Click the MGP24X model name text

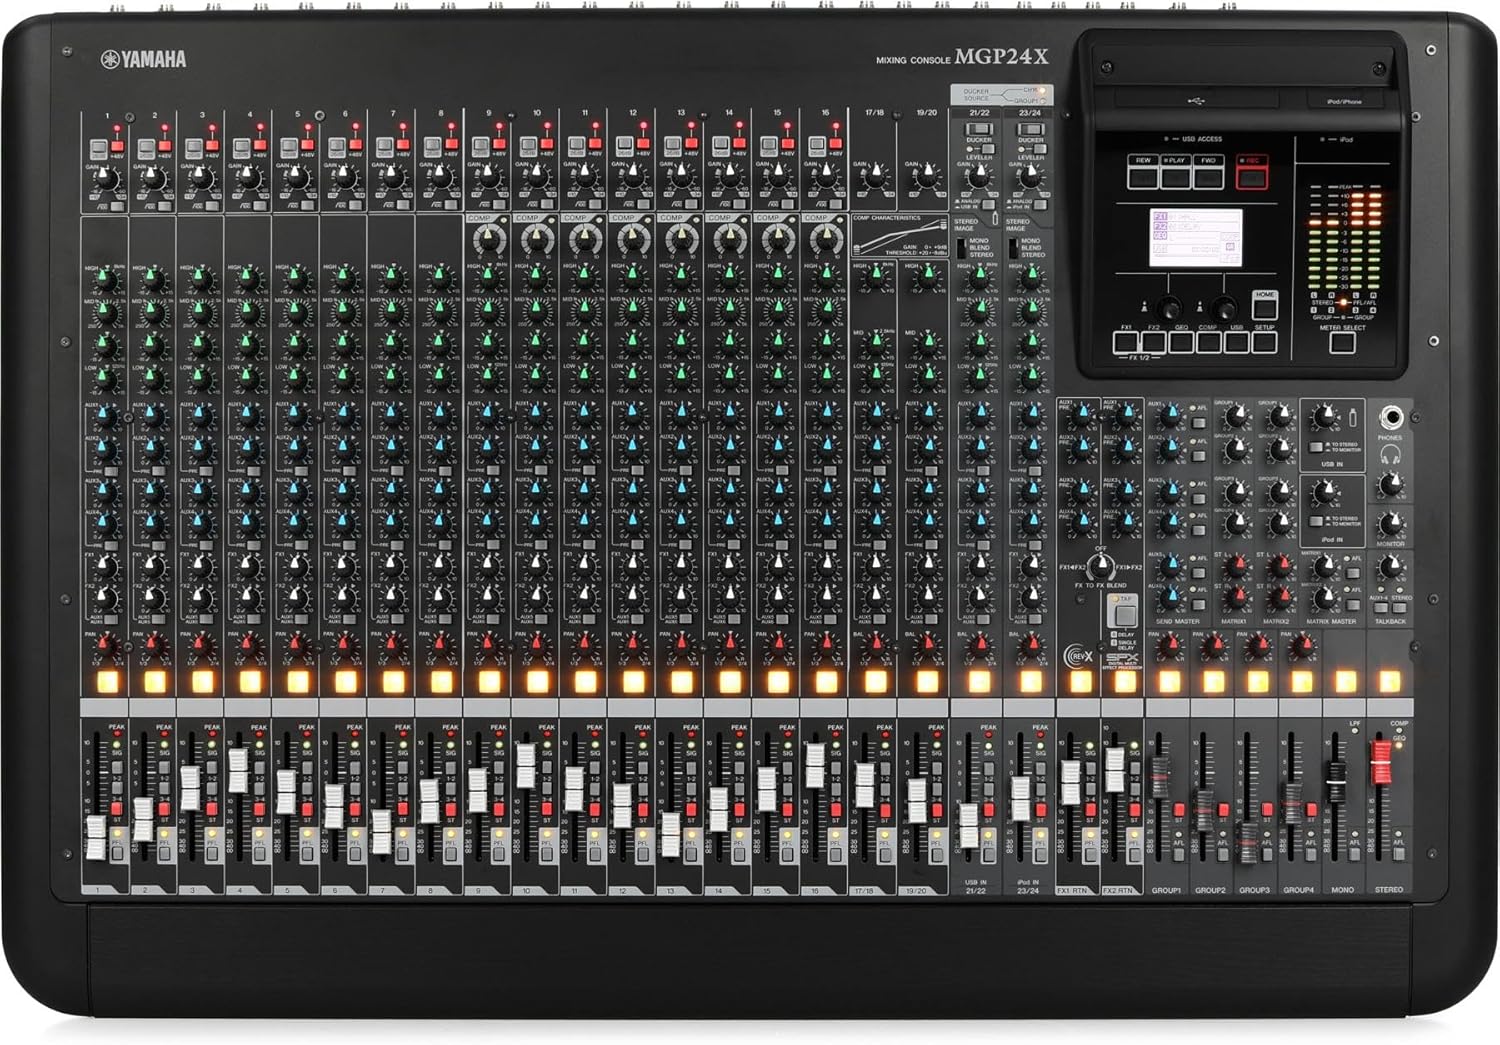coord(1001,57)
